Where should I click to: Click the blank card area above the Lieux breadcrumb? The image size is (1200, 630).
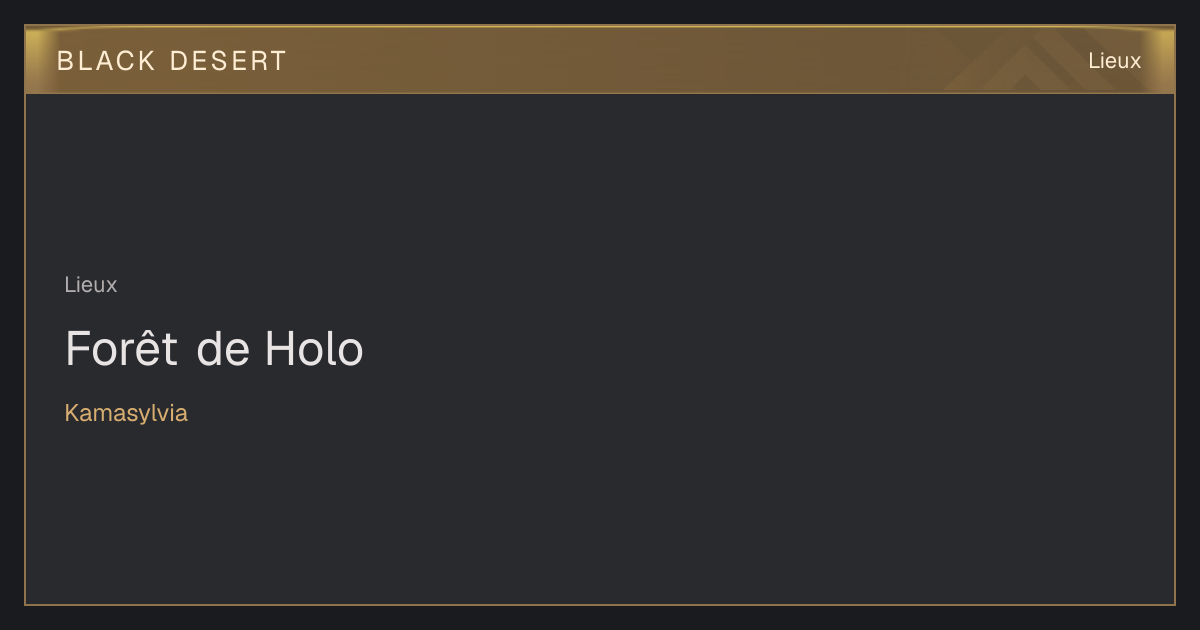[600, 180]
